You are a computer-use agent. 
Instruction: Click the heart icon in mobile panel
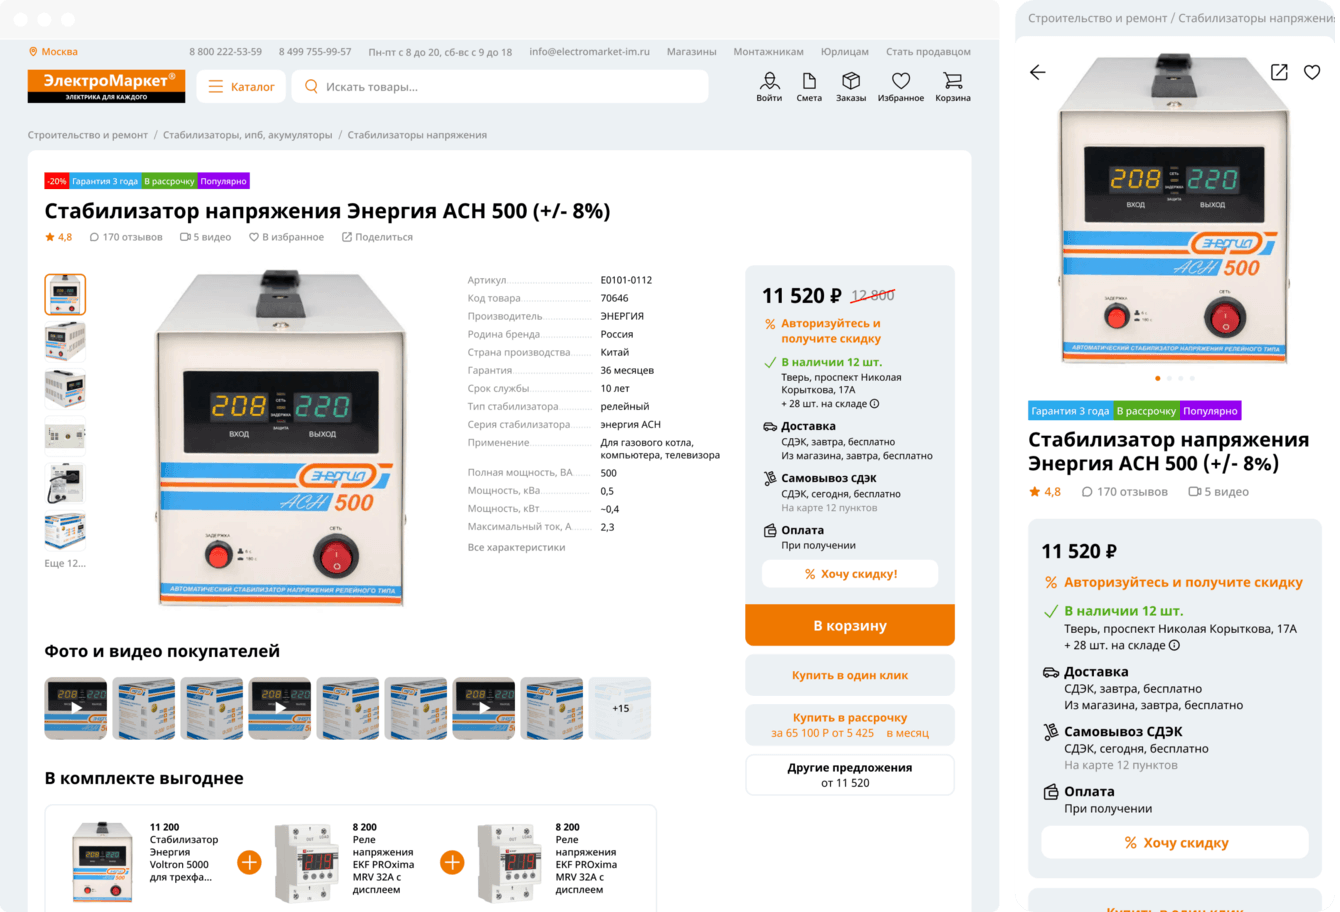1312,72
